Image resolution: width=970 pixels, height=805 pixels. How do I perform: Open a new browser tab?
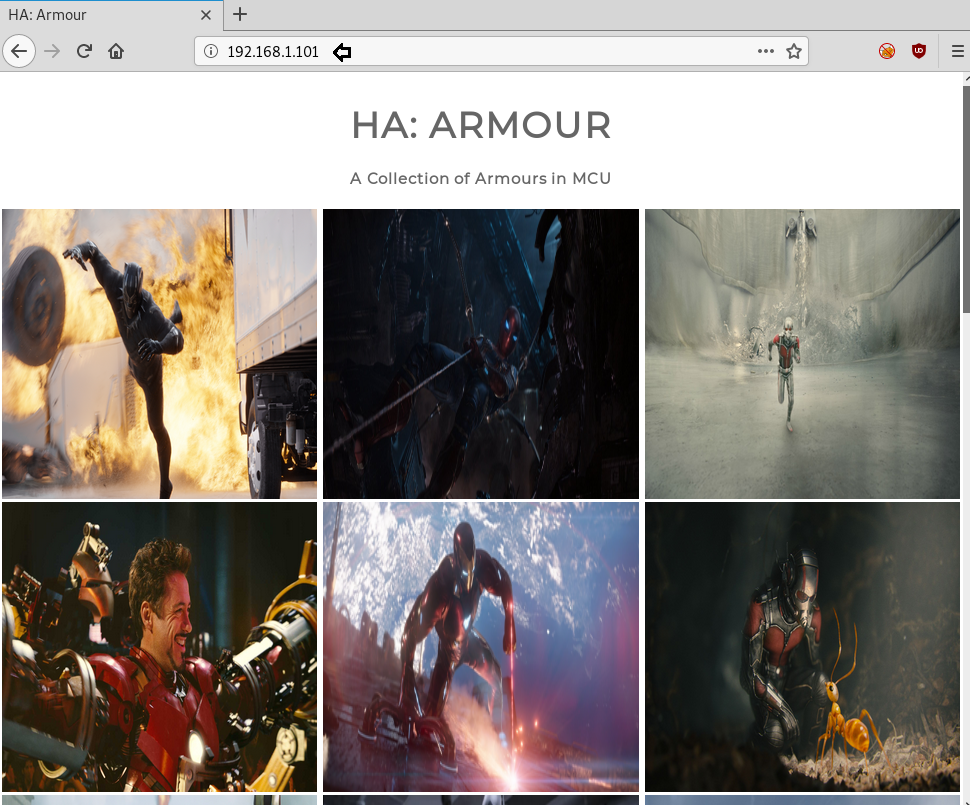pyautogui.click(x=240, y=14)
